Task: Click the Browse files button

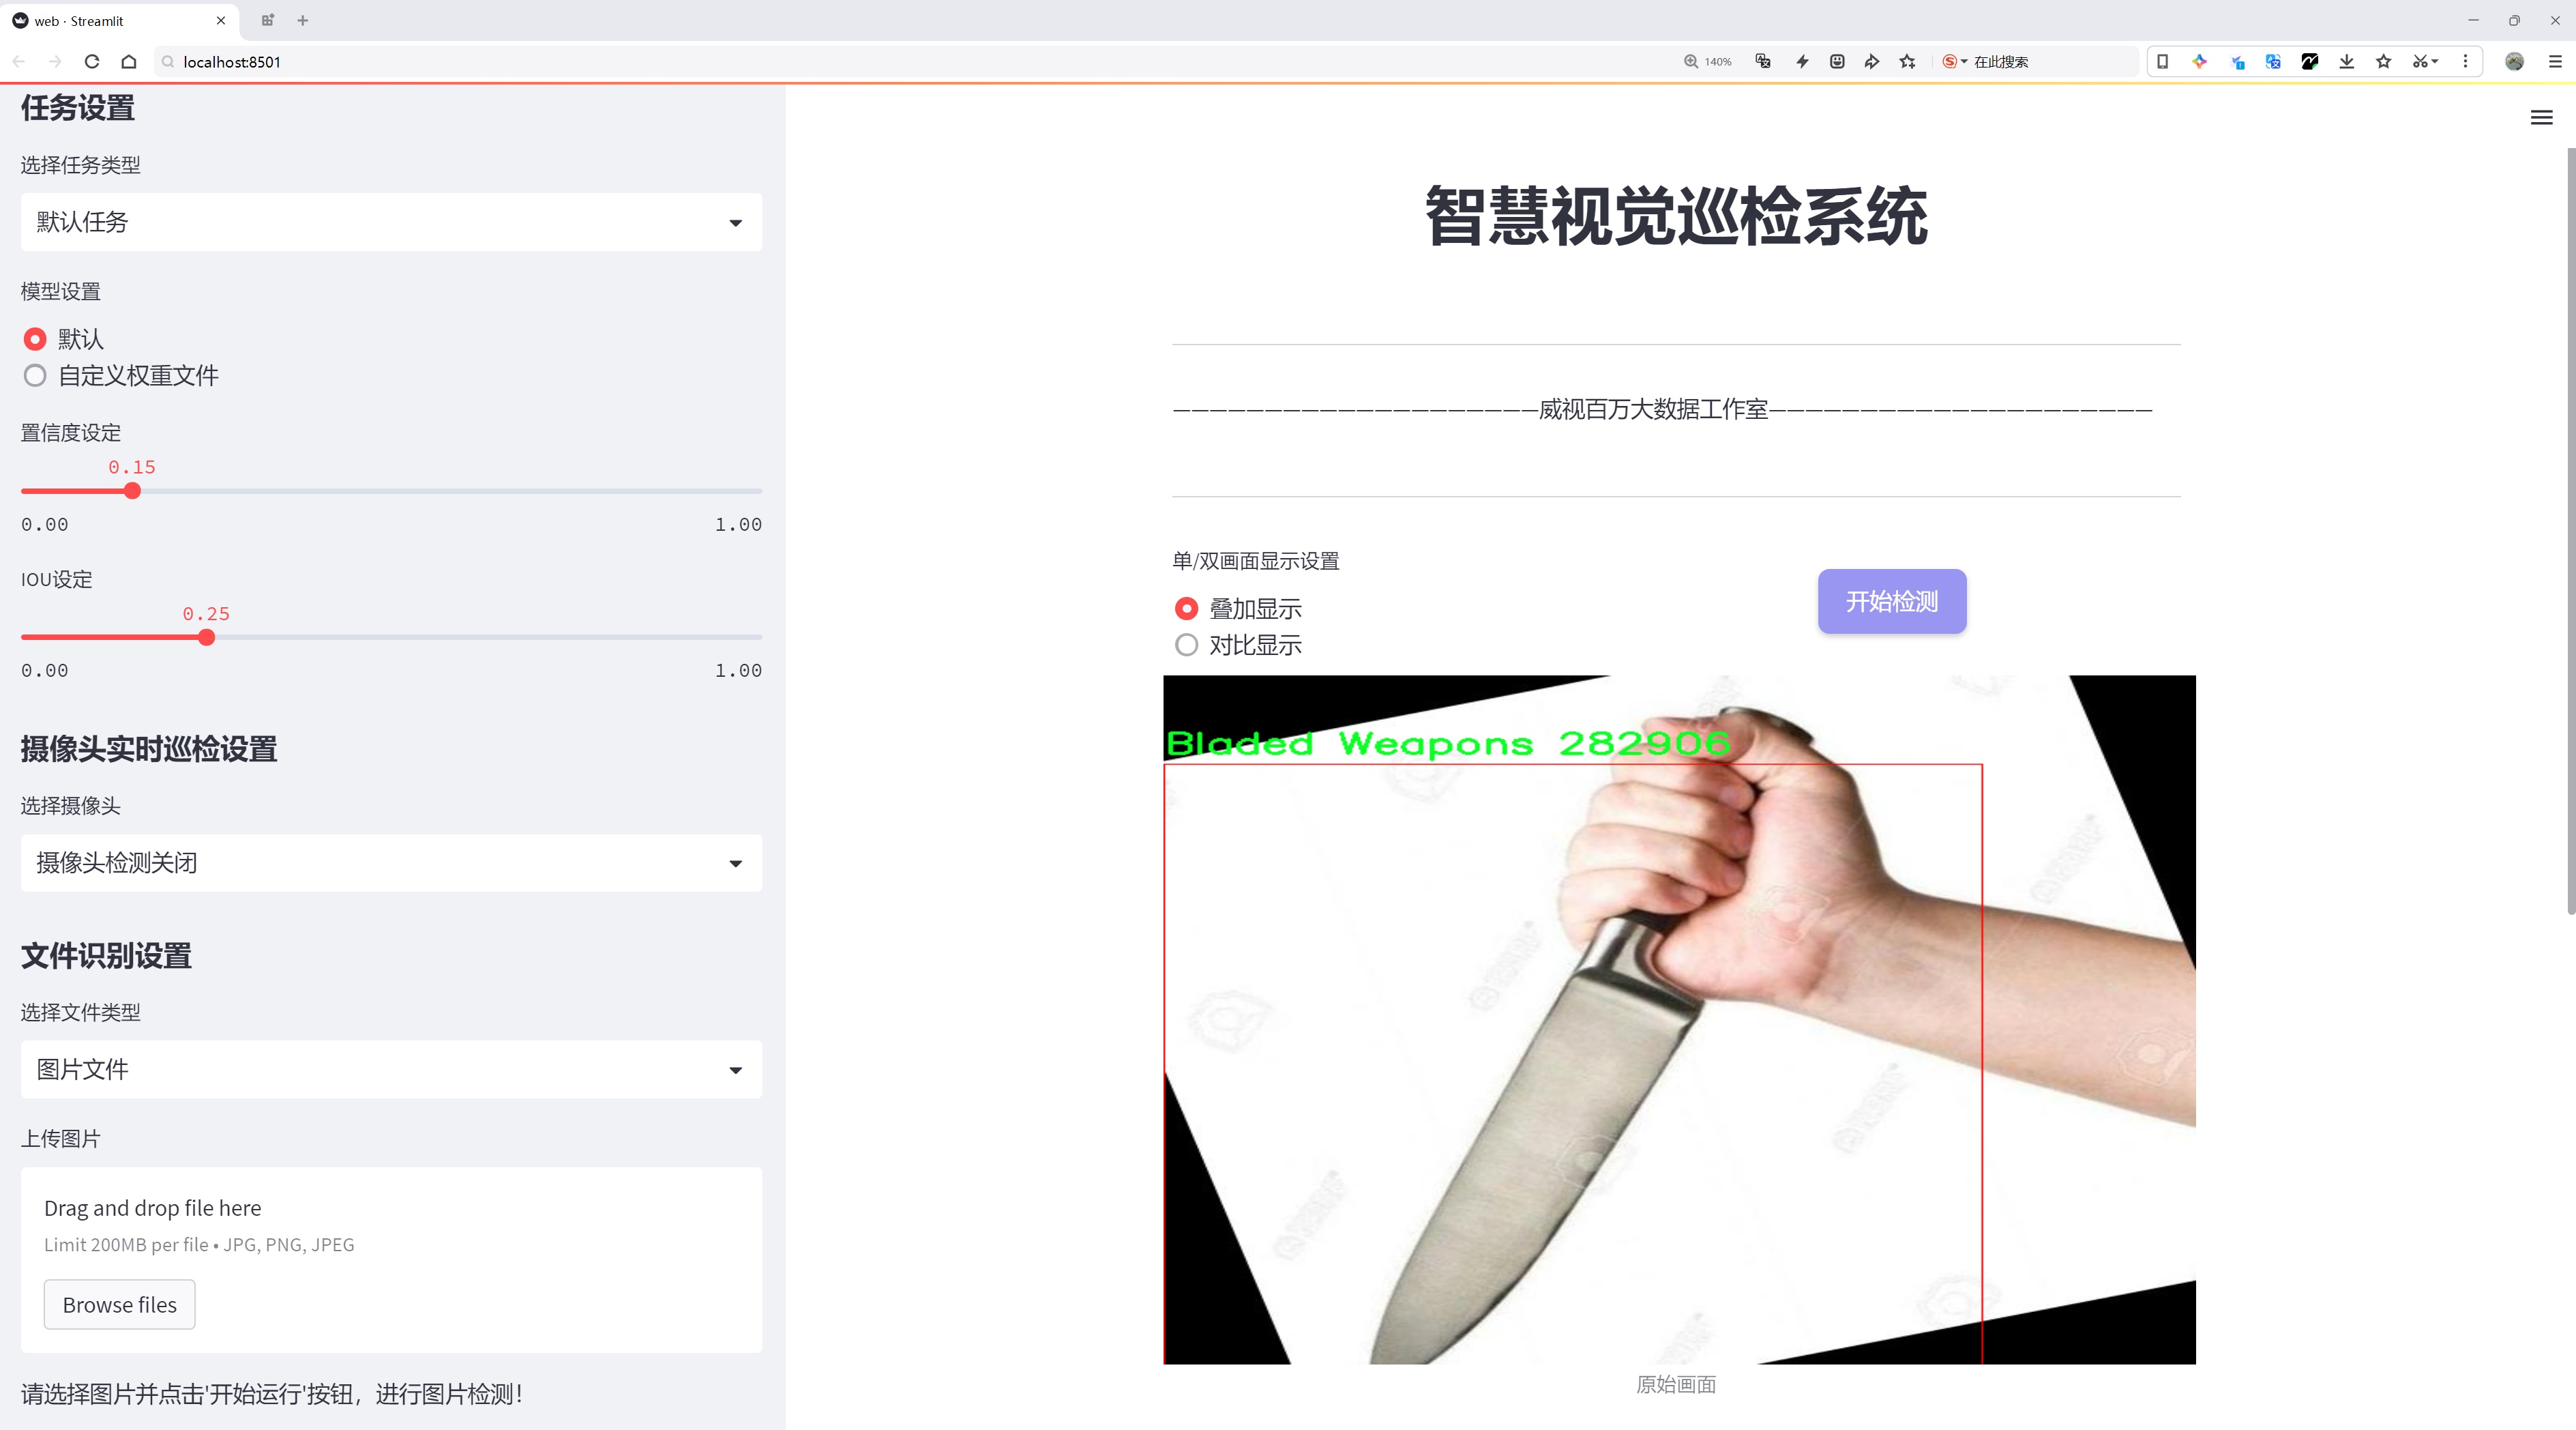Action: coord(119,1304)
